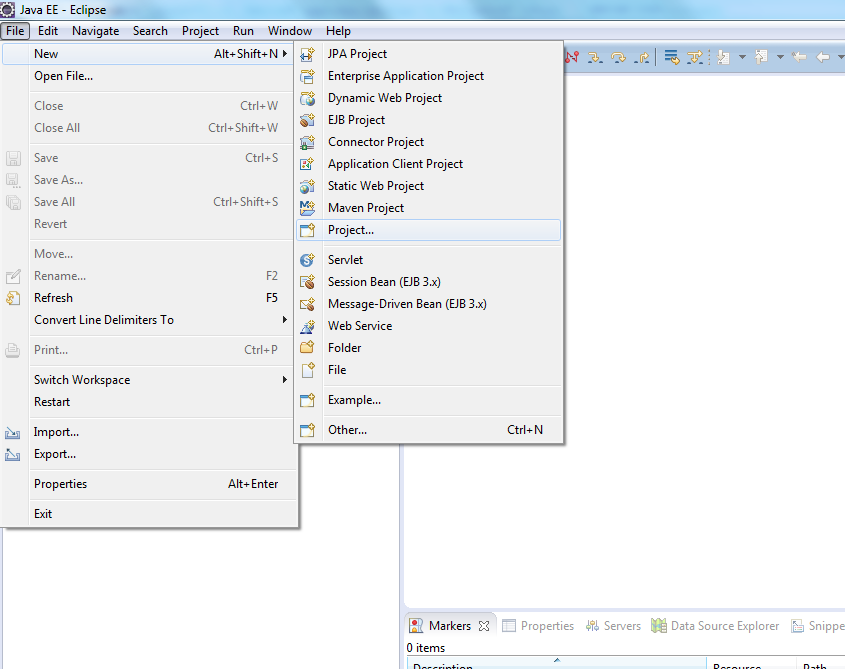
Task: Close the Markers view tab
Action: coord(487,624)
